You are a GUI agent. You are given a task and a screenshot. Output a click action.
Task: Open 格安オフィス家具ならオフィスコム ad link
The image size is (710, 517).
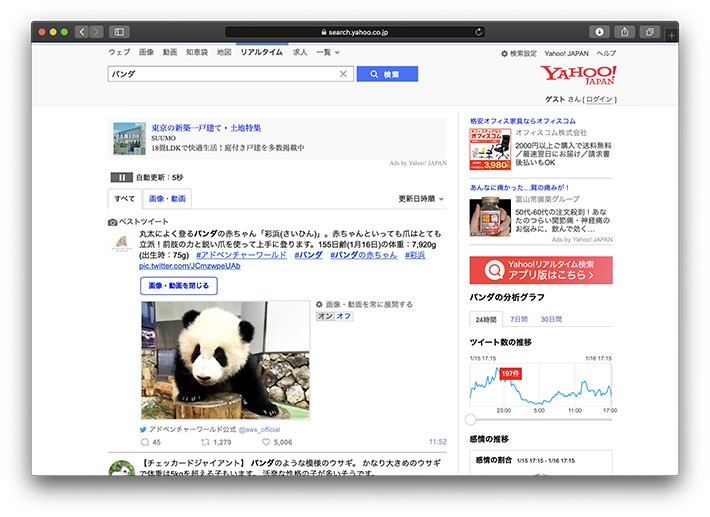coord(523,121)
